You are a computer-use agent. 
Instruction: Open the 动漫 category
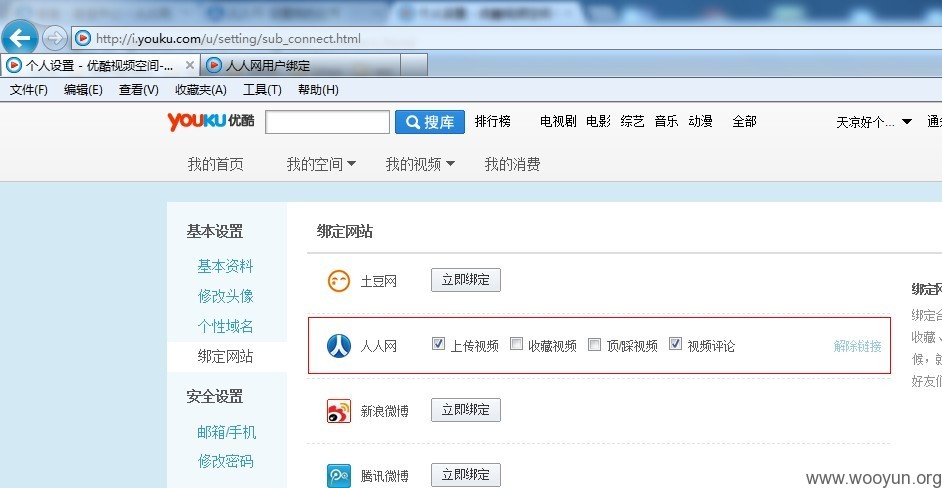pyautogui.click(x=700, y=121)
